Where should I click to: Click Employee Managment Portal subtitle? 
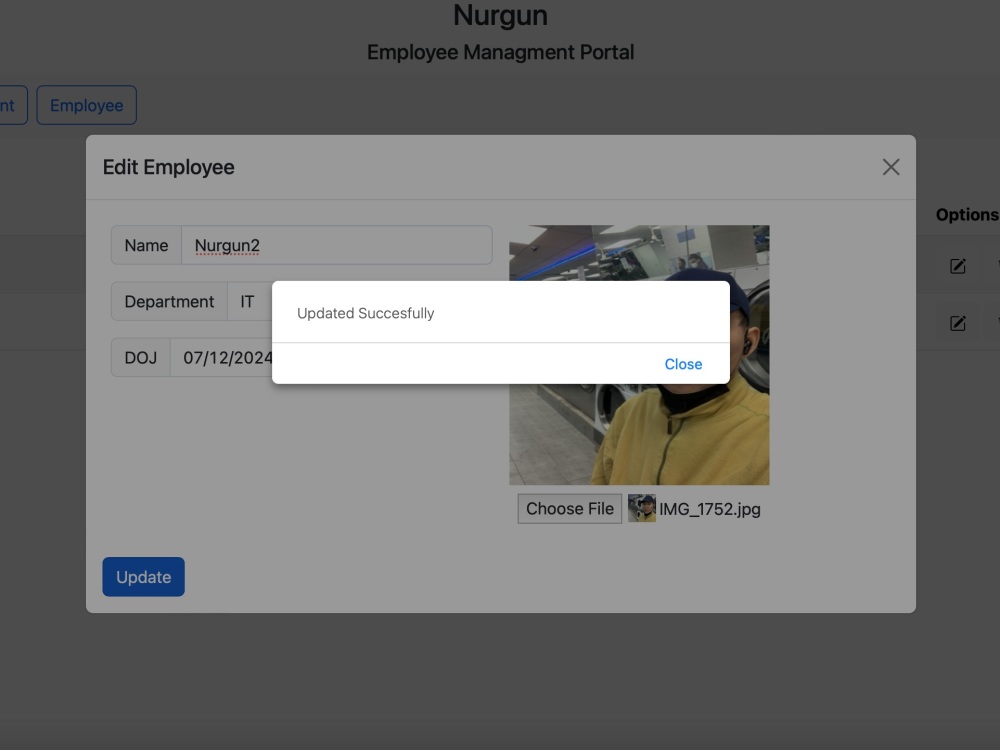coord(501,52)
